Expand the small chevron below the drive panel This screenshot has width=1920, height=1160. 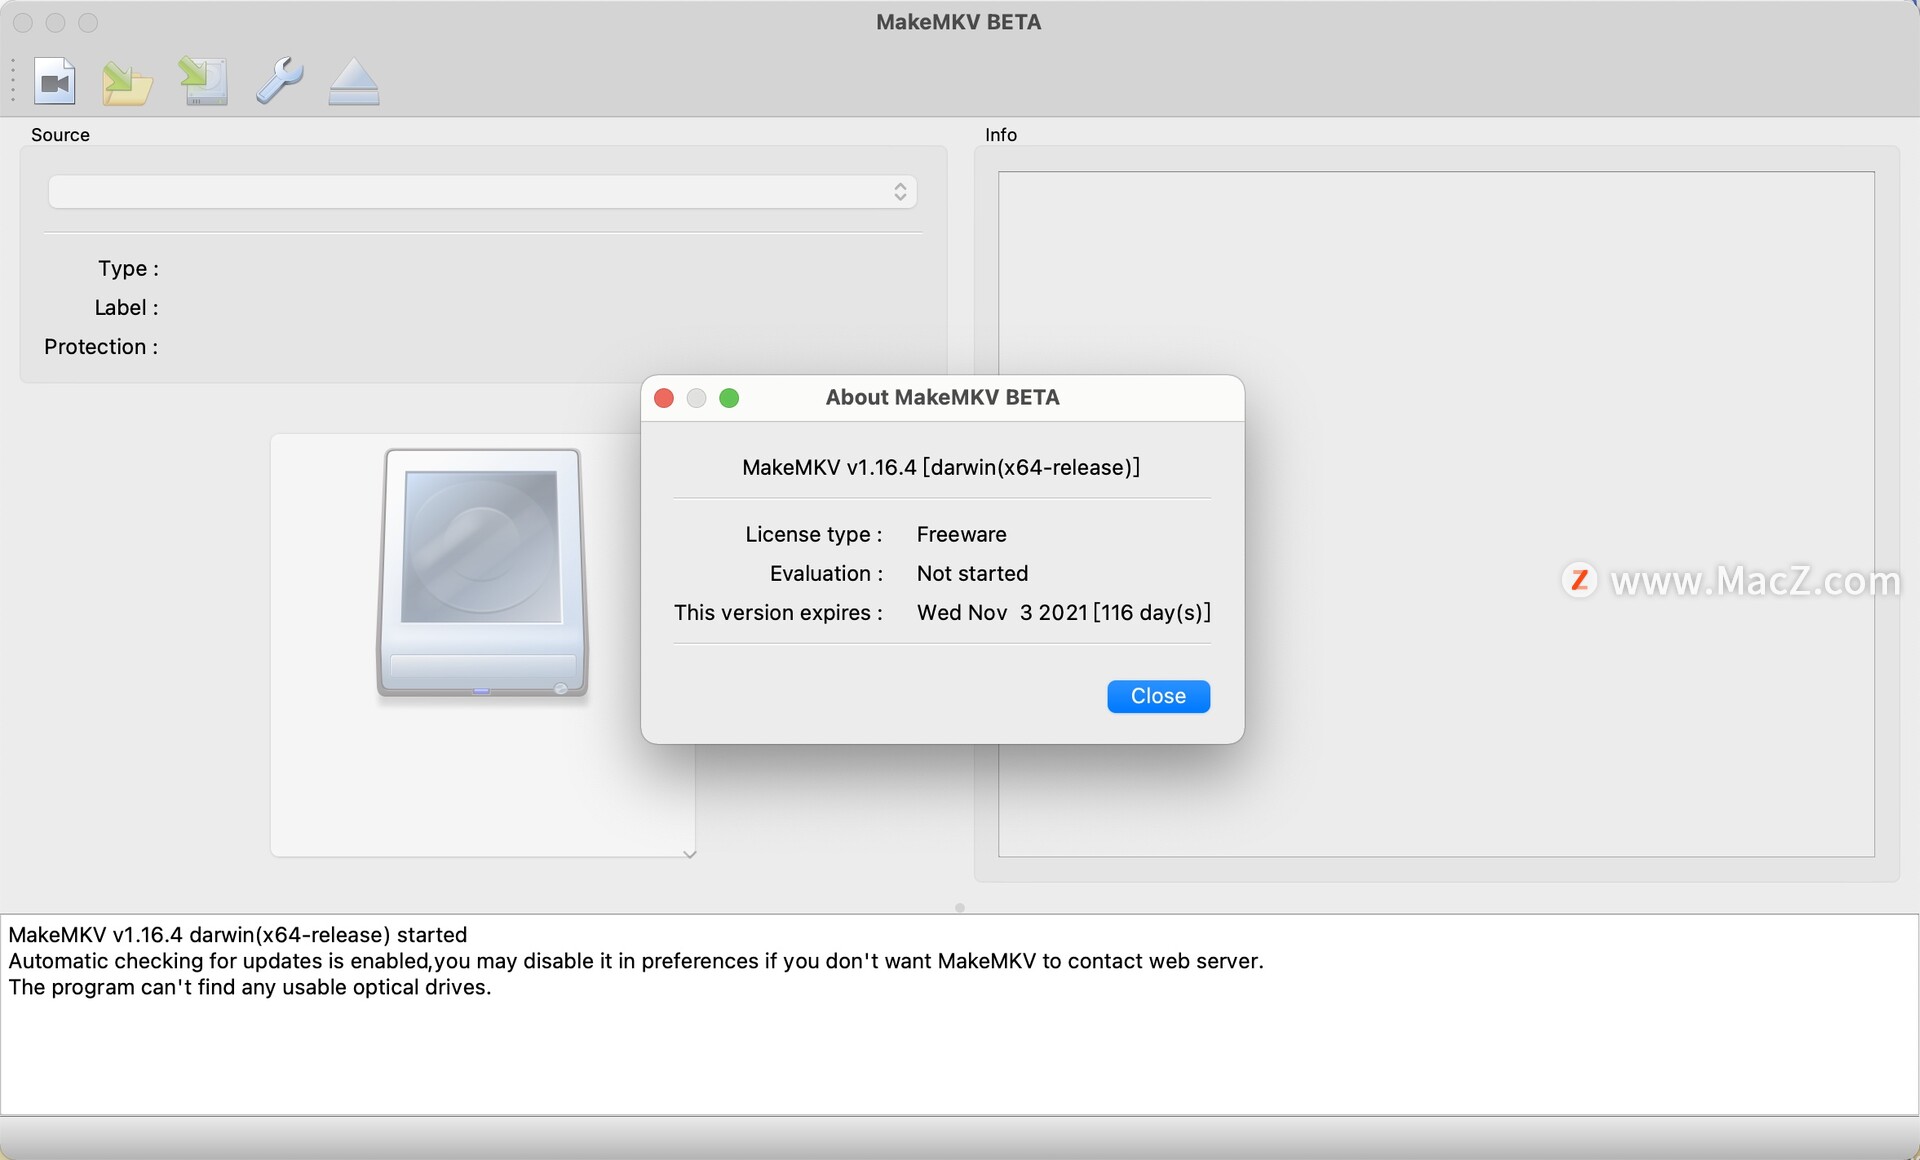[689, 854]
